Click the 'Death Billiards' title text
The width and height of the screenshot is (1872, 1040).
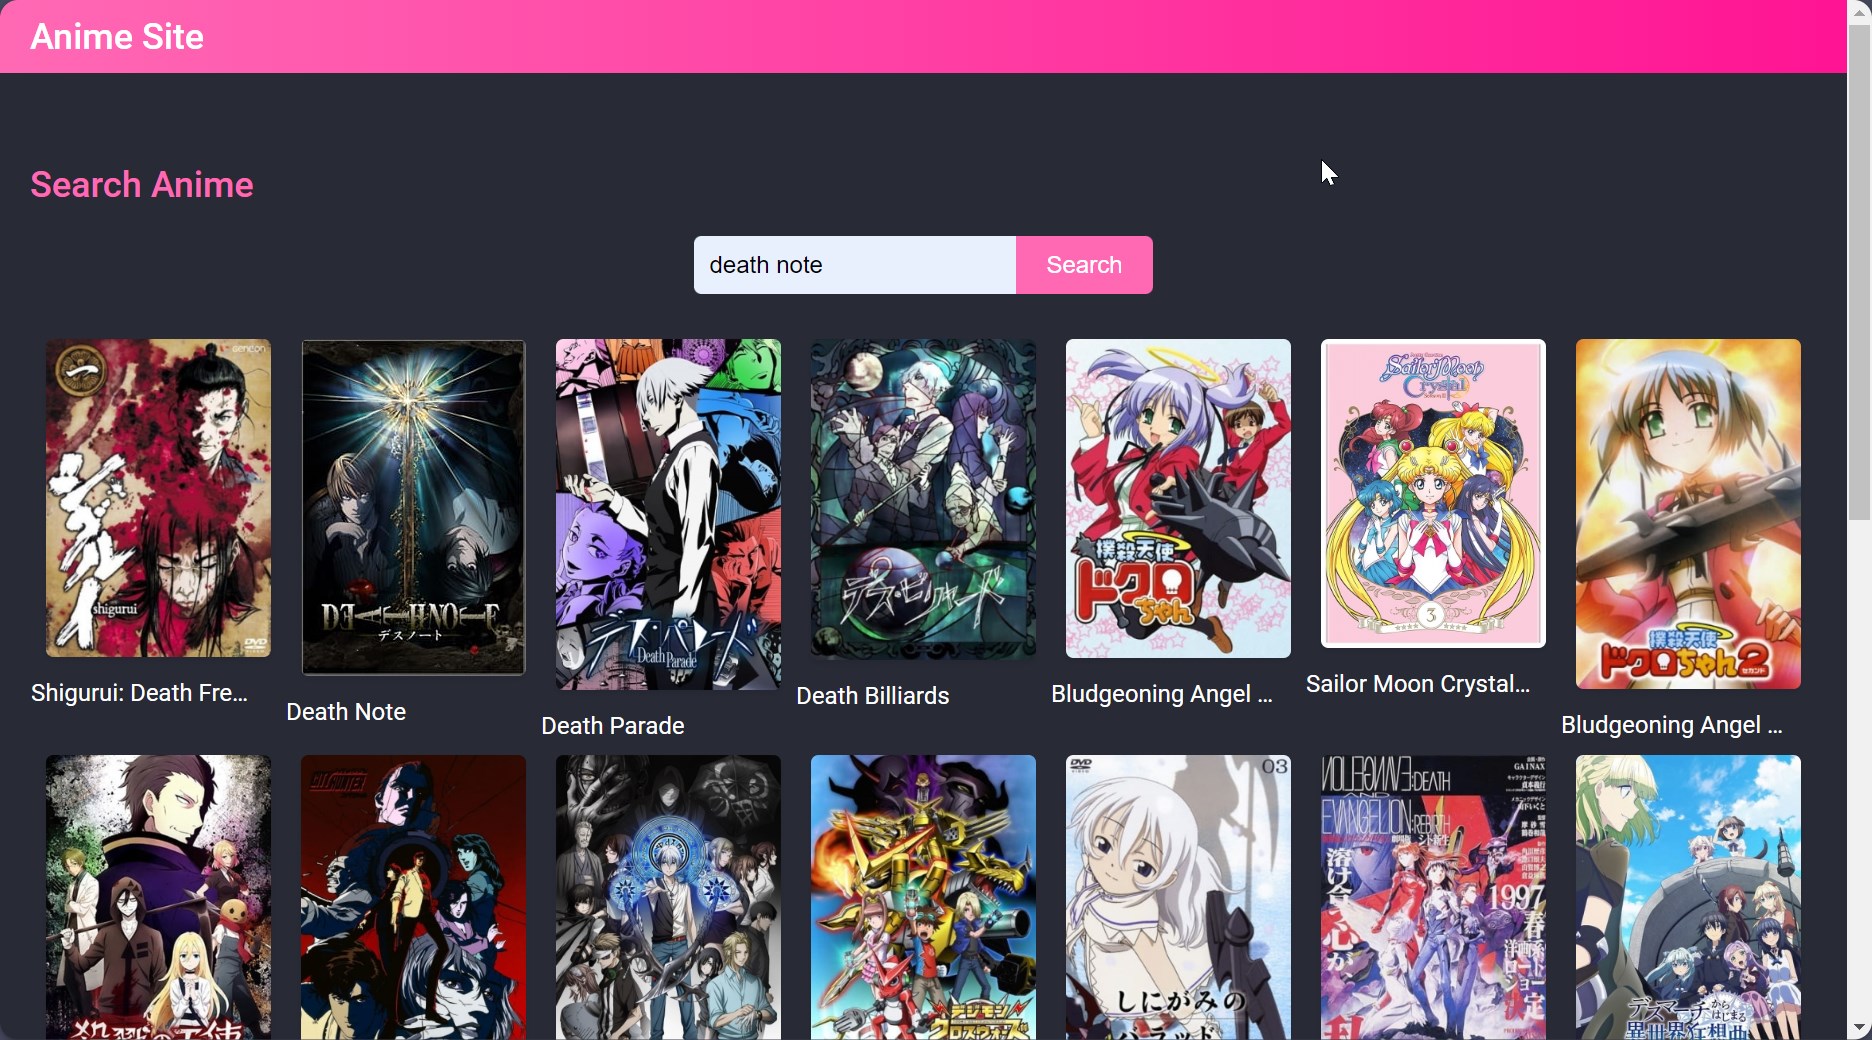[x=873, y=696]
